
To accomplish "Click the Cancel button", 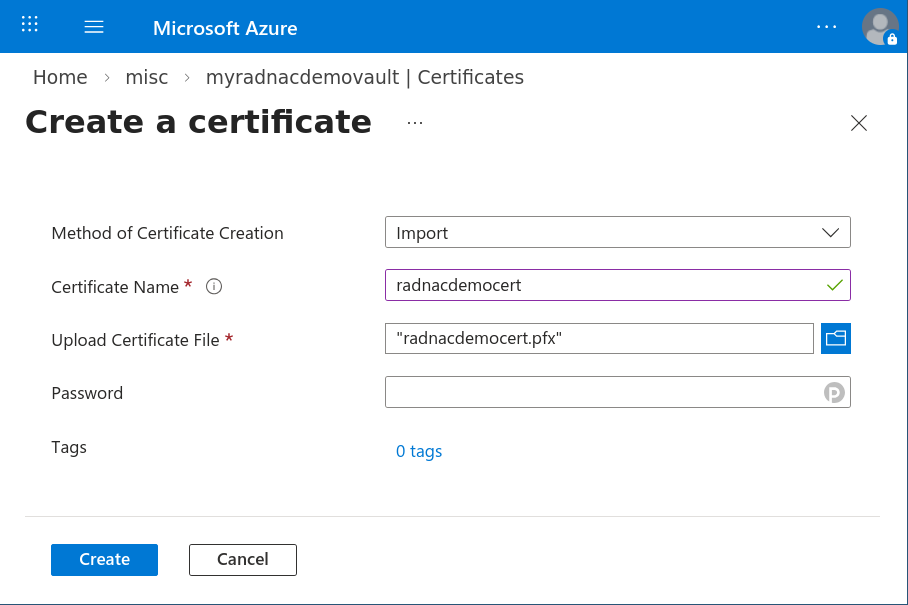I will tap(243, 560).
